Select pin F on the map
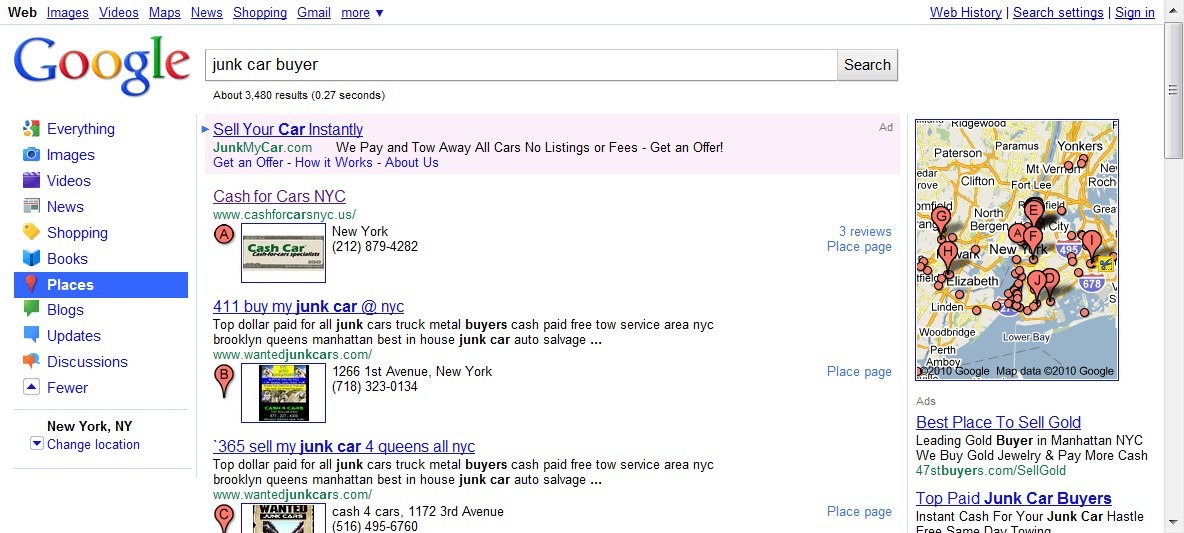The image size is (1184, 533). 1034,239
